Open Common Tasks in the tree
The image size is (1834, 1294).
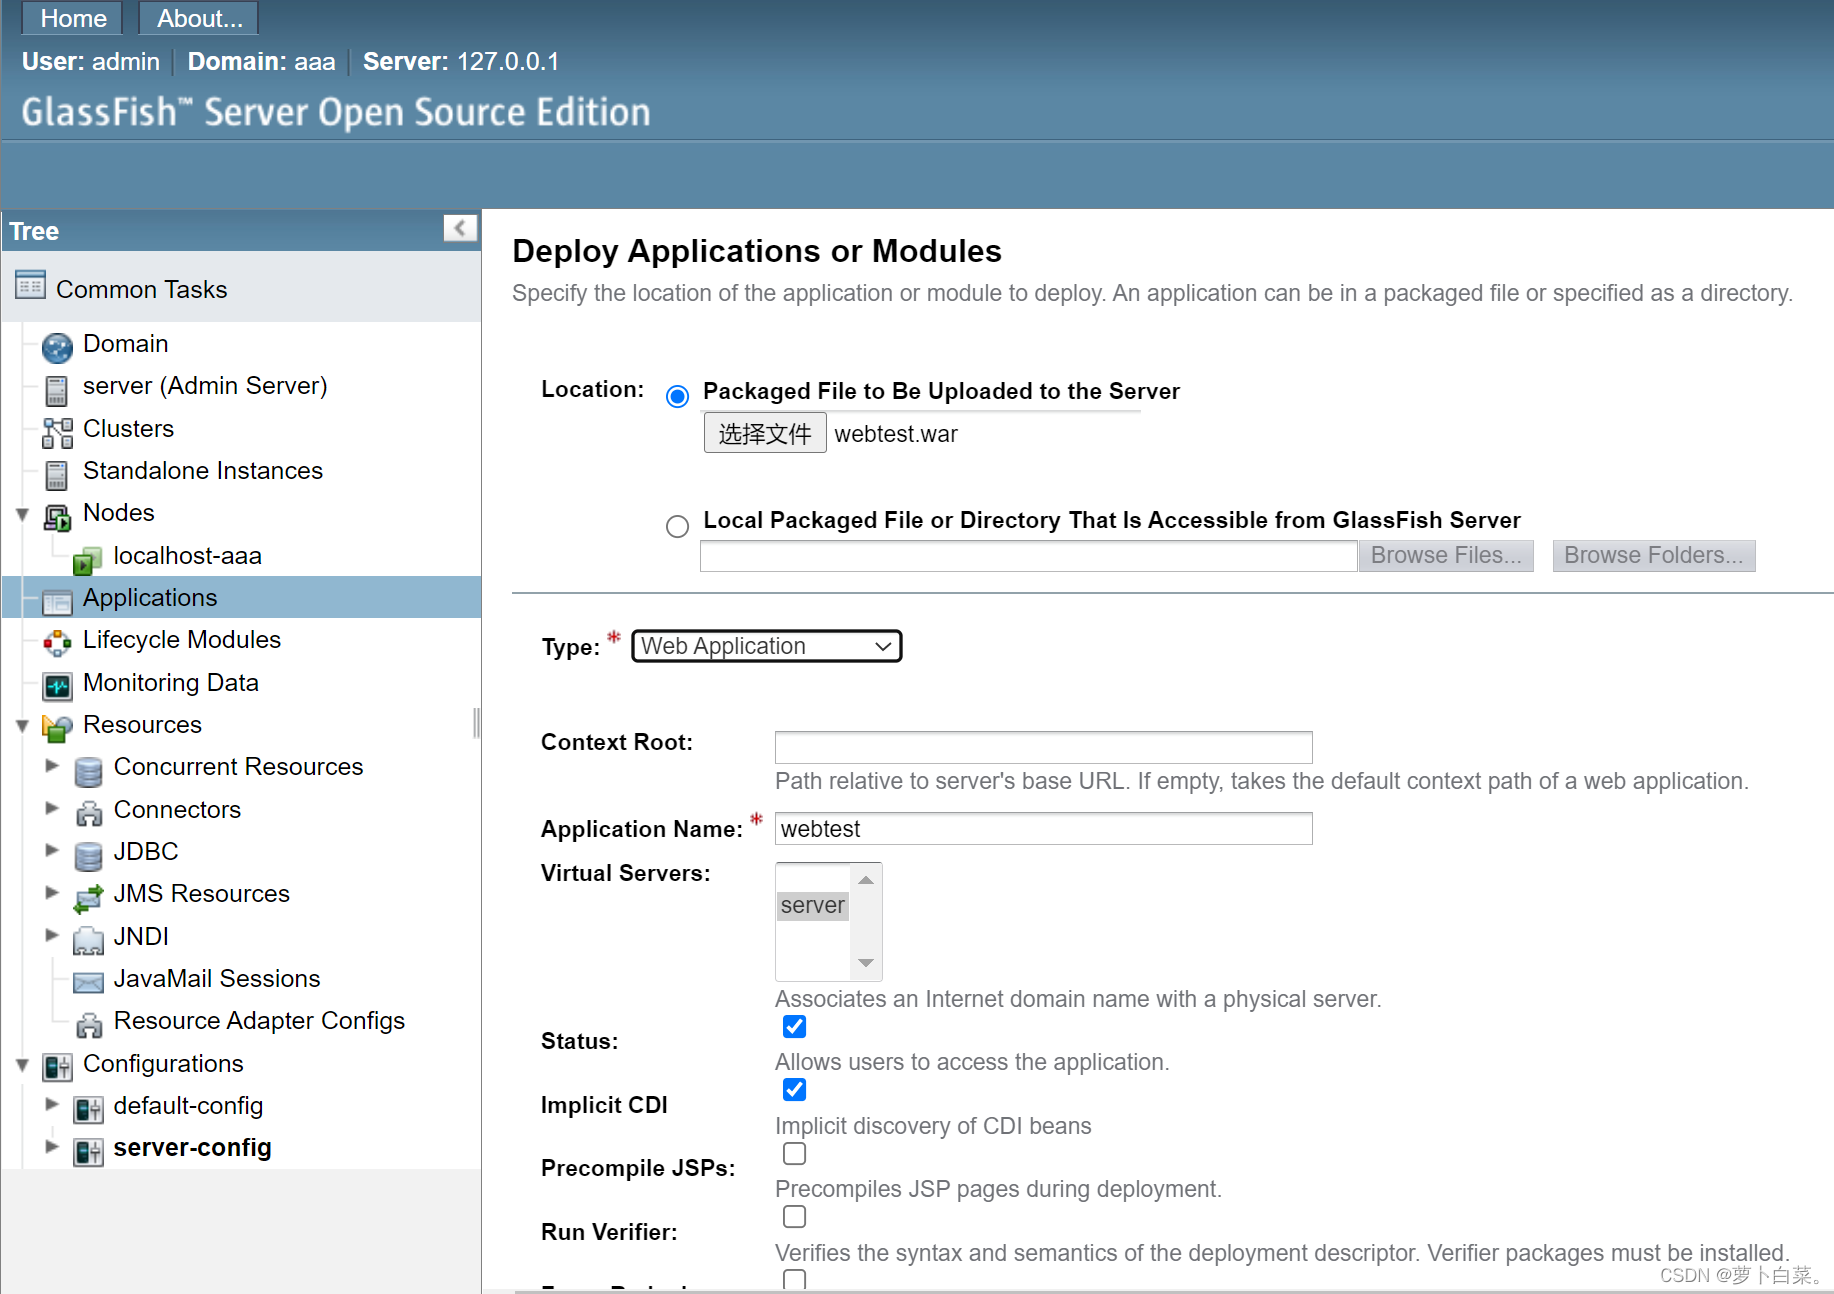(142, 289)
